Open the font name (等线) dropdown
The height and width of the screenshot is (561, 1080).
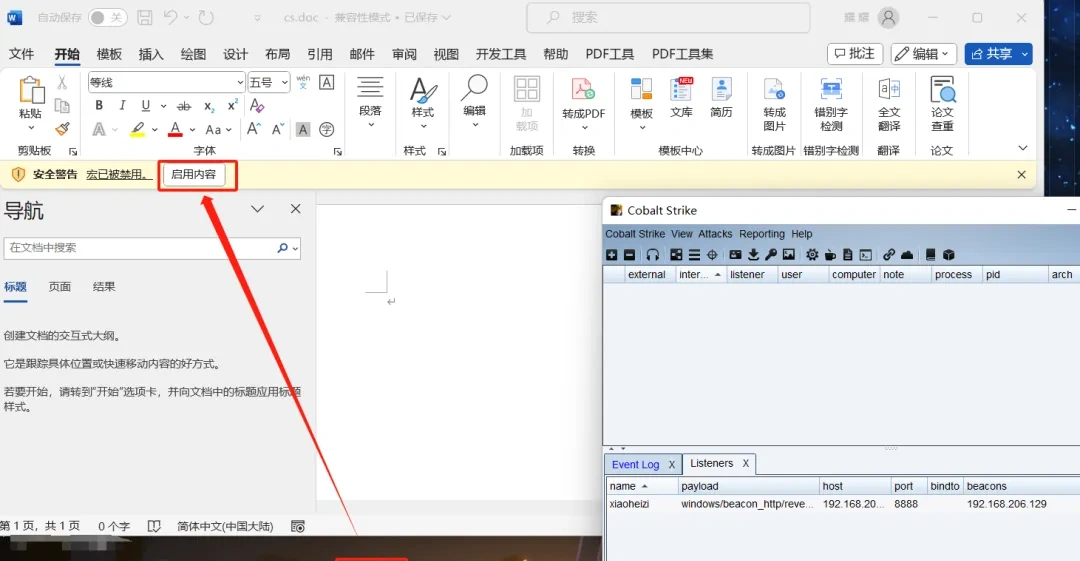tap(240, 83)
